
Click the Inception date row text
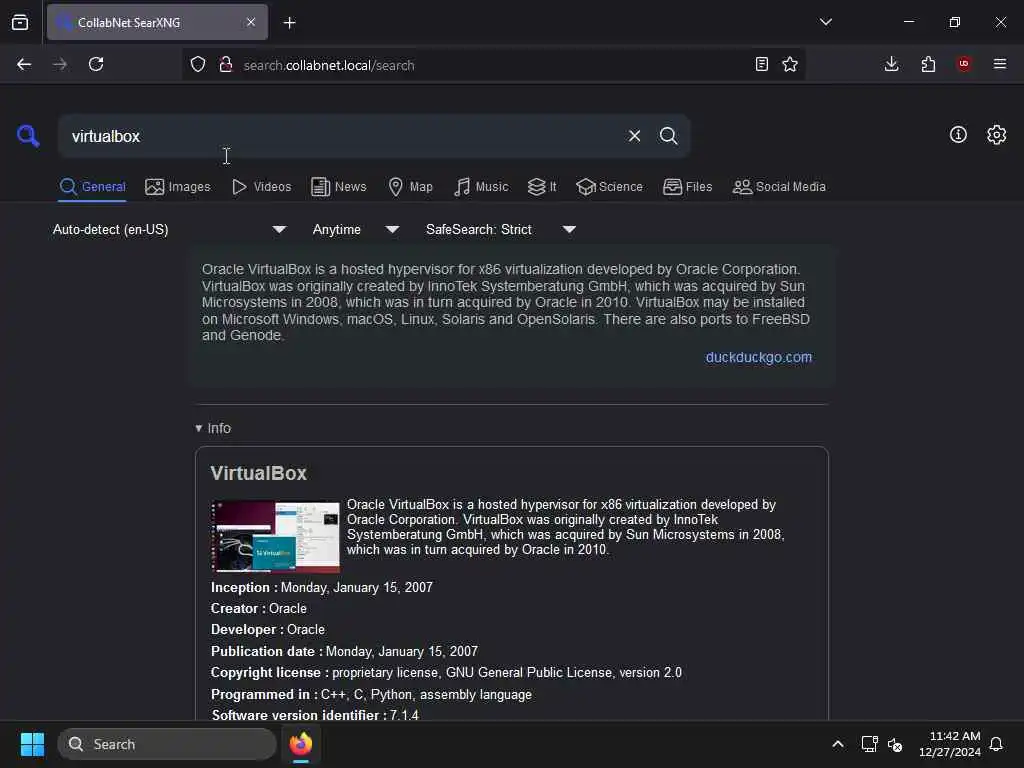(321, 587)
